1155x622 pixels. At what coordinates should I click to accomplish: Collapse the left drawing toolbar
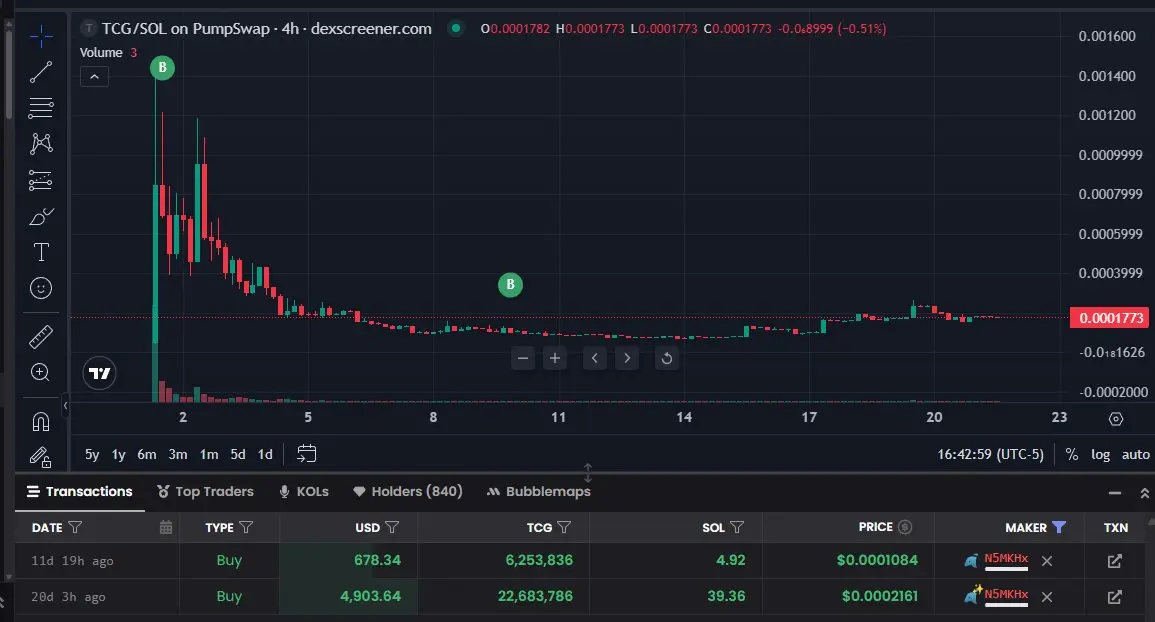tap(66, 405)
